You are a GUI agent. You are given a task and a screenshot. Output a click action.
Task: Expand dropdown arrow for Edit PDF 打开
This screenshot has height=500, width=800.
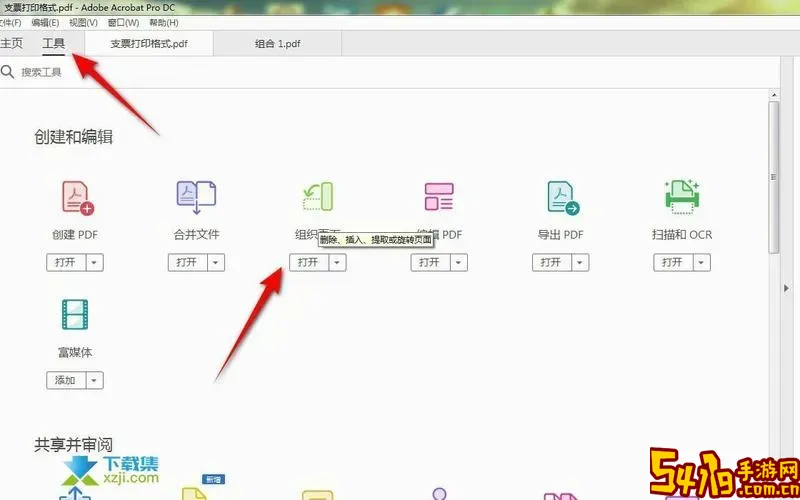tap(459, 263)
